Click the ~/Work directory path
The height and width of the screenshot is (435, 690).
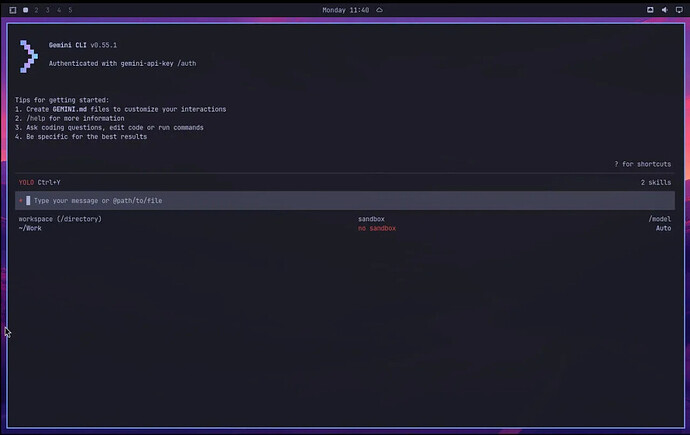tap(30, 228)
